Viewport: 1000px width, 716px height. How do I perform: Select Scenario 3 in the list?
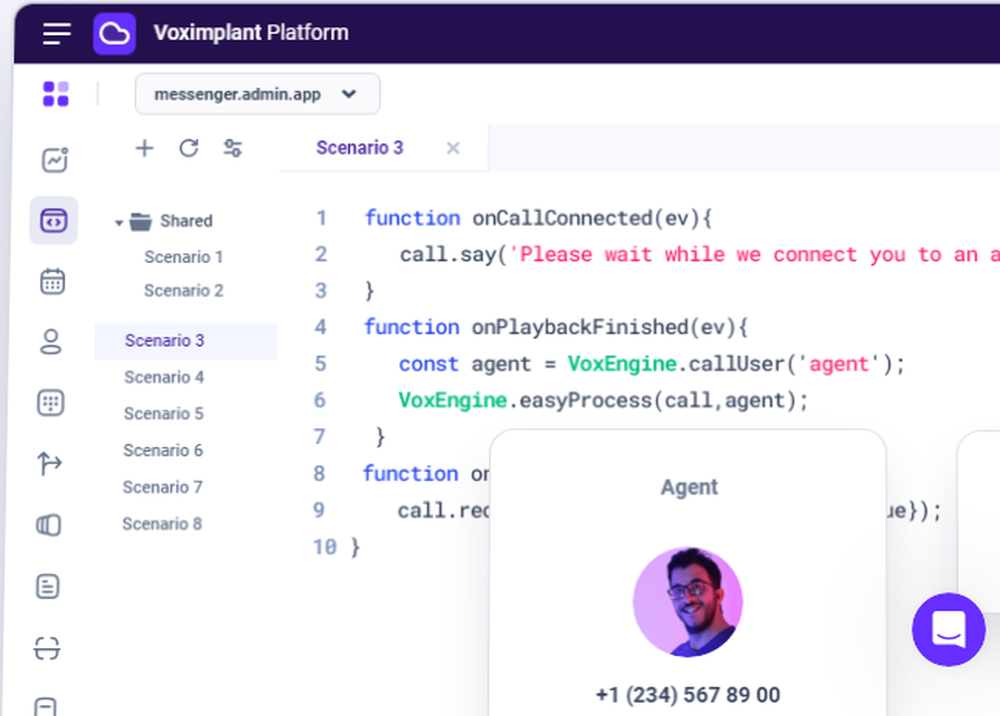186,341
